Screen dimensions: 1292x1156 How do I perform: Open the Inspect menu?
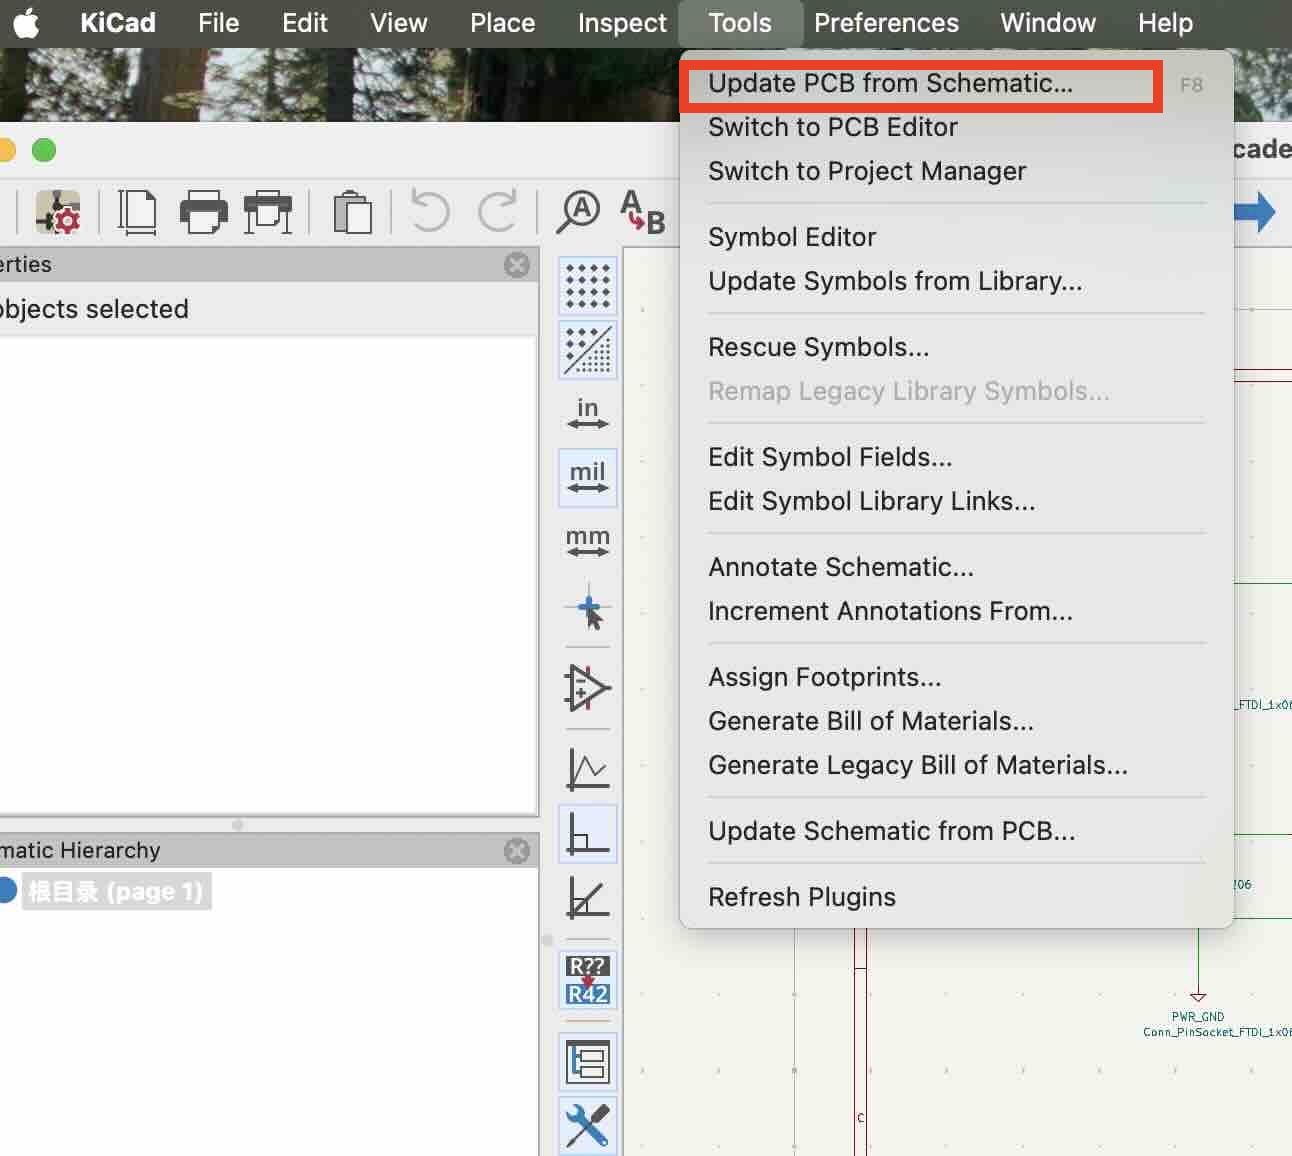pyautogui.click(x=622, y=23)
